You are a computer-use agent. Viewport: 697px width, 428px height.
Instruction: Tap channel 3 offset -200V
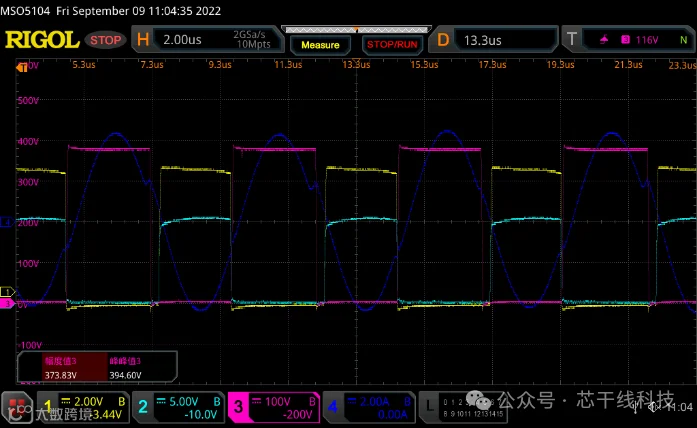(x=297, y=415)
